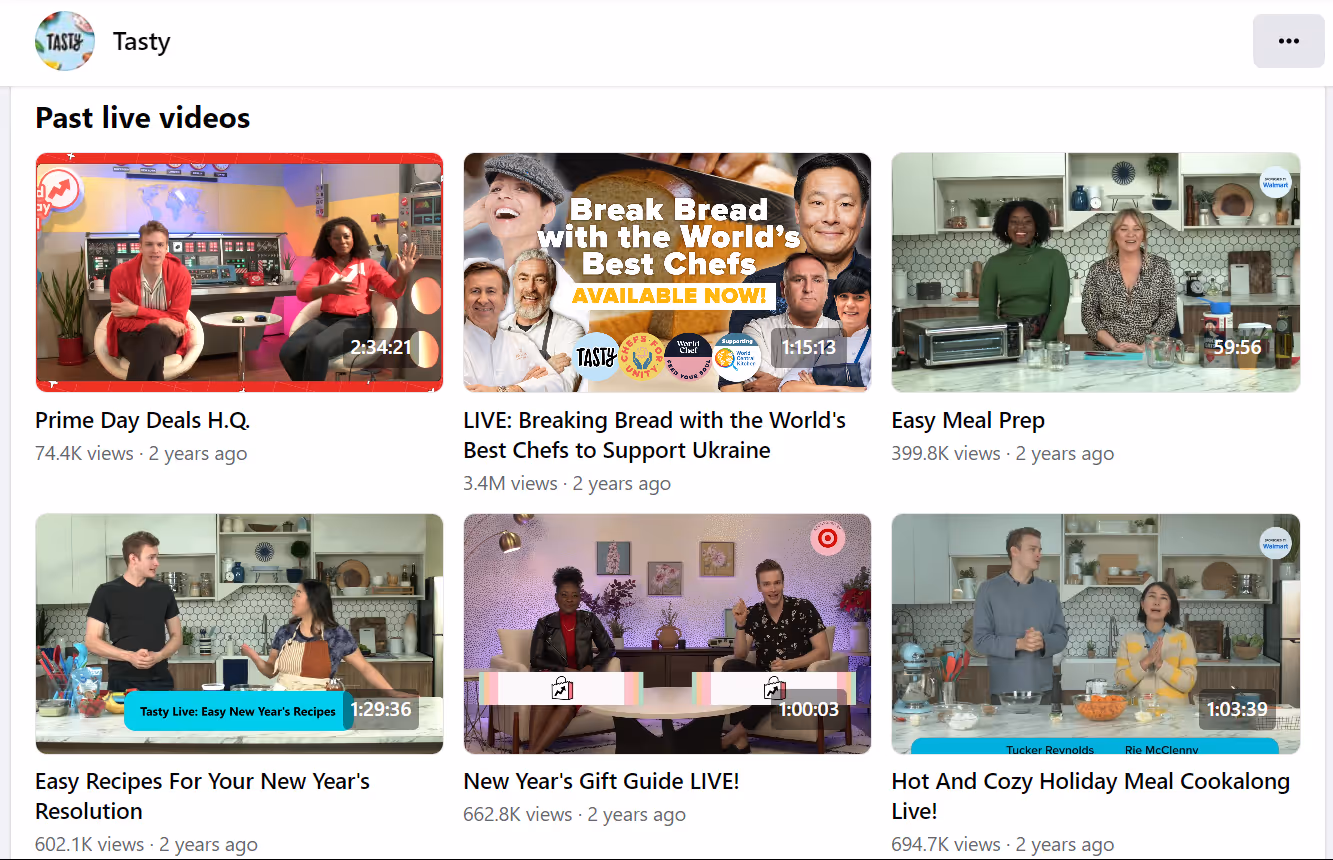1333x860 pixels.
Task: Play the Breaking Bread chefs video thumbnail
Action: 667,272
